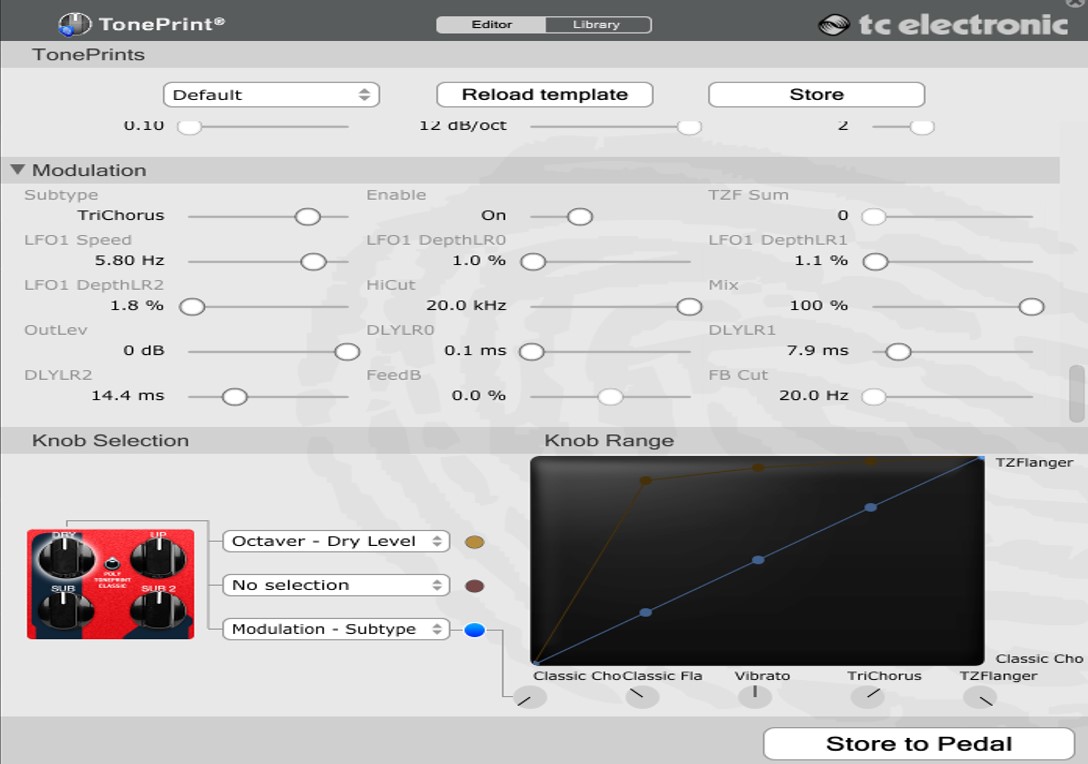Collapse the Modulation section
The width and height of the screenshot is (1088, 764).
tap(18, 170)
